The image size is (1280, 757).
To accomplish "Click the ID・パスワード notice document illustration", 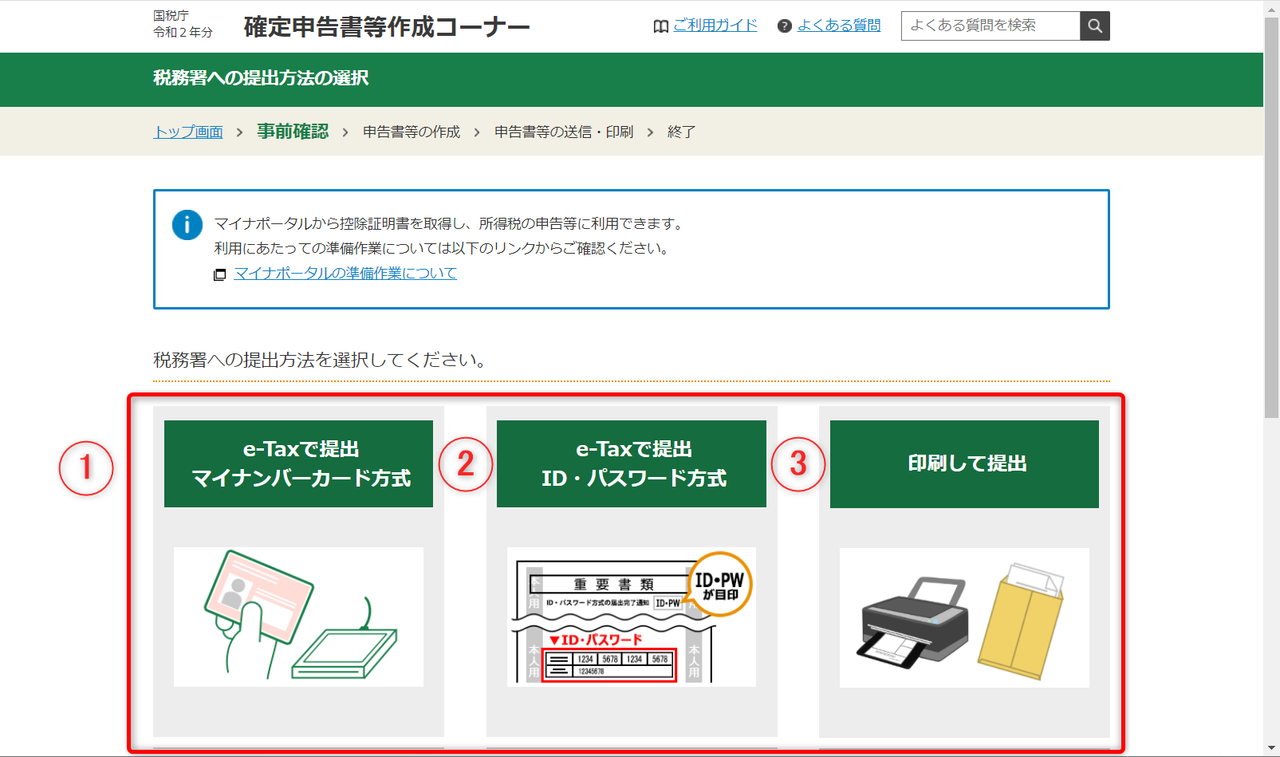I will click(632, 617).
